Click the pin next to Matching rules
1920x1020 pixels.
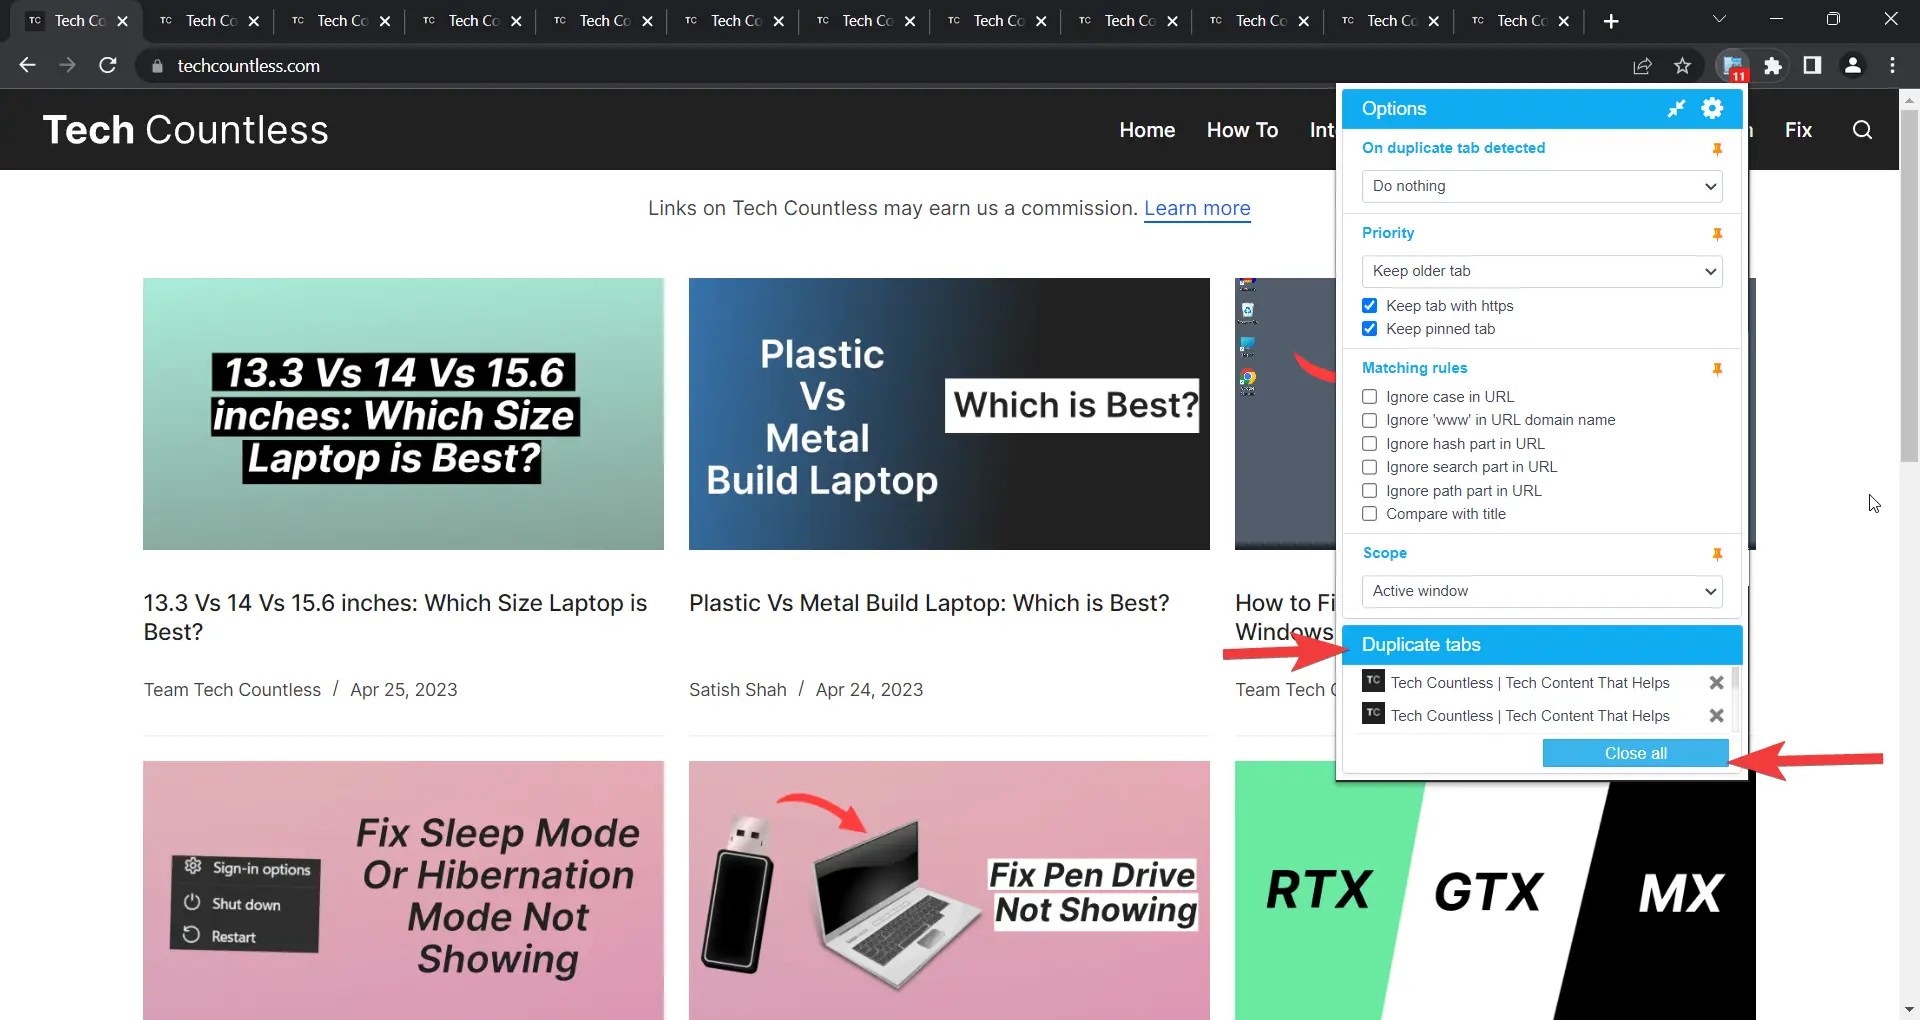1716,369
